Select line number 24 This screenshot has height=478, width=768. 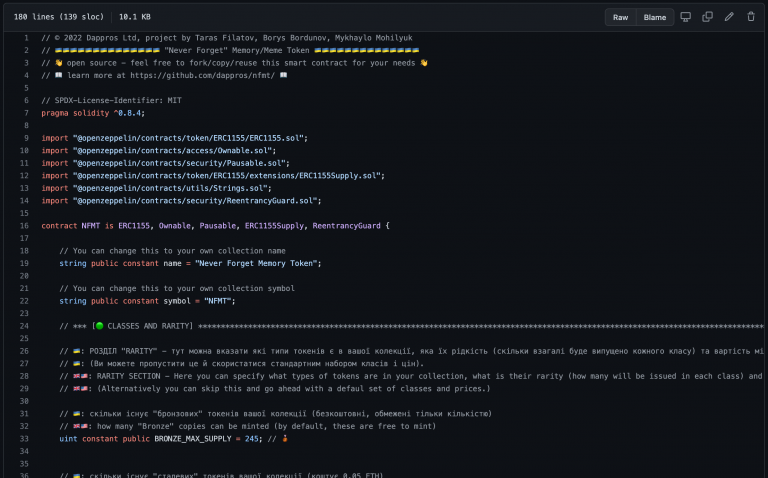tap(24, 326)
